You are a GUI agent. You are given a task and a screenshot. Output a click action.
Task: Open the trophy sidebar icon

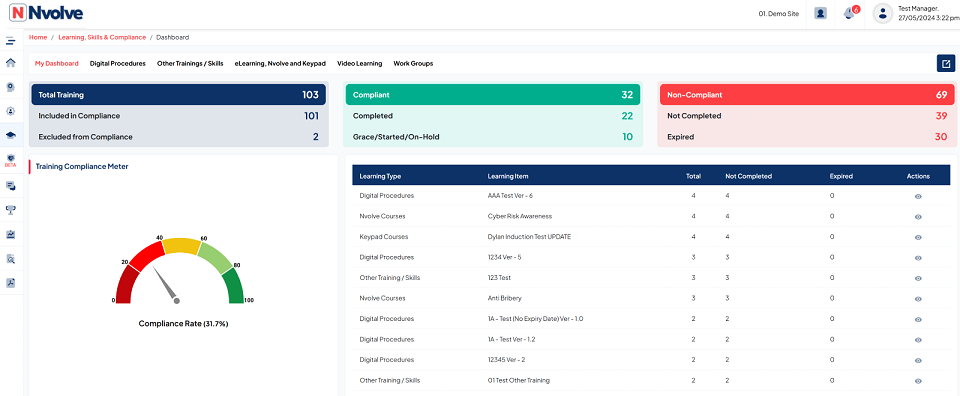10,210
